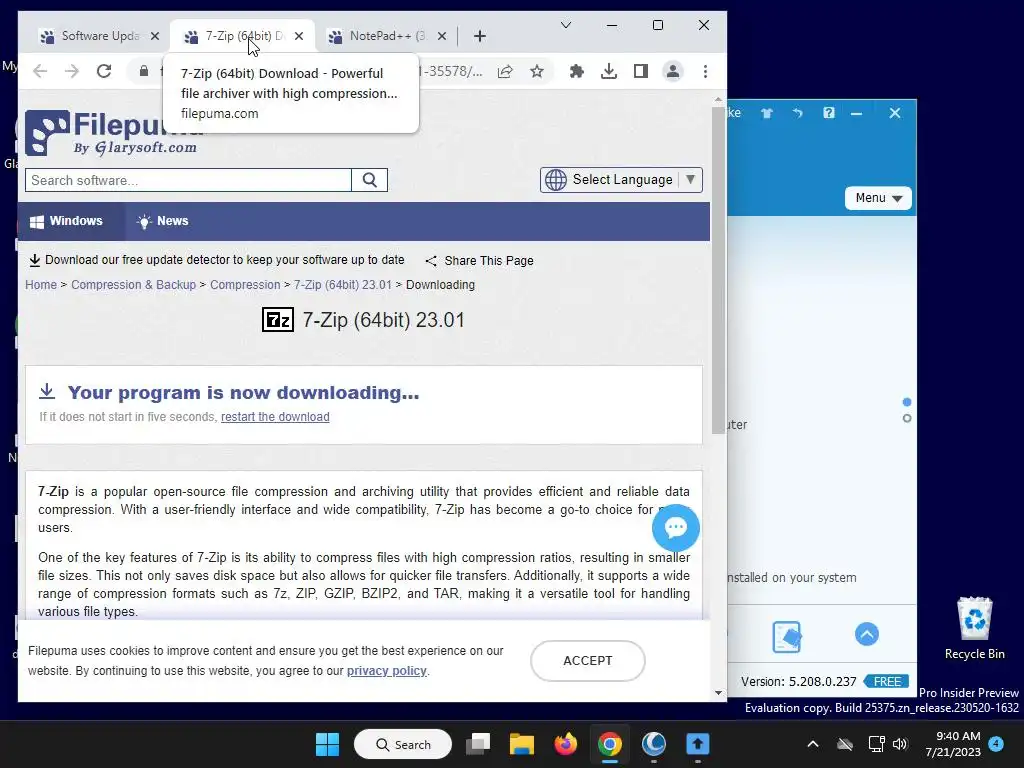This screenshot has width=1024, height=768.
Task: Close the NotePad++ tab
Action: click(x=442, y=36)
